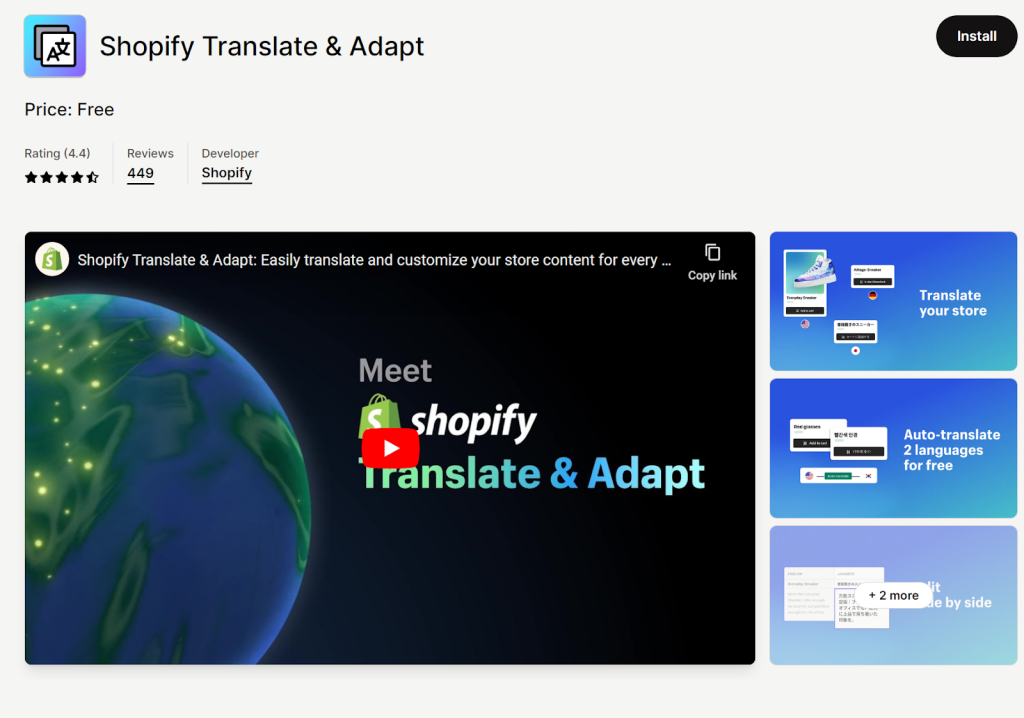This screenshot has width=1024, height=718.
Task: Open the "Translate your store" screenshot thumbnail
Action: tap(952, 302)
